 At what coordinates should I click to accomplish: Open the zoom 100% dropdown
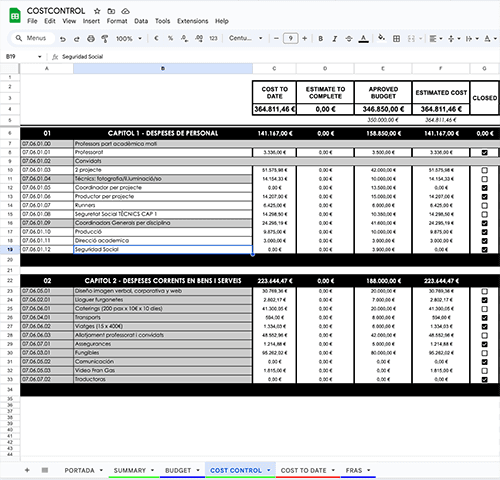[129, 39]
